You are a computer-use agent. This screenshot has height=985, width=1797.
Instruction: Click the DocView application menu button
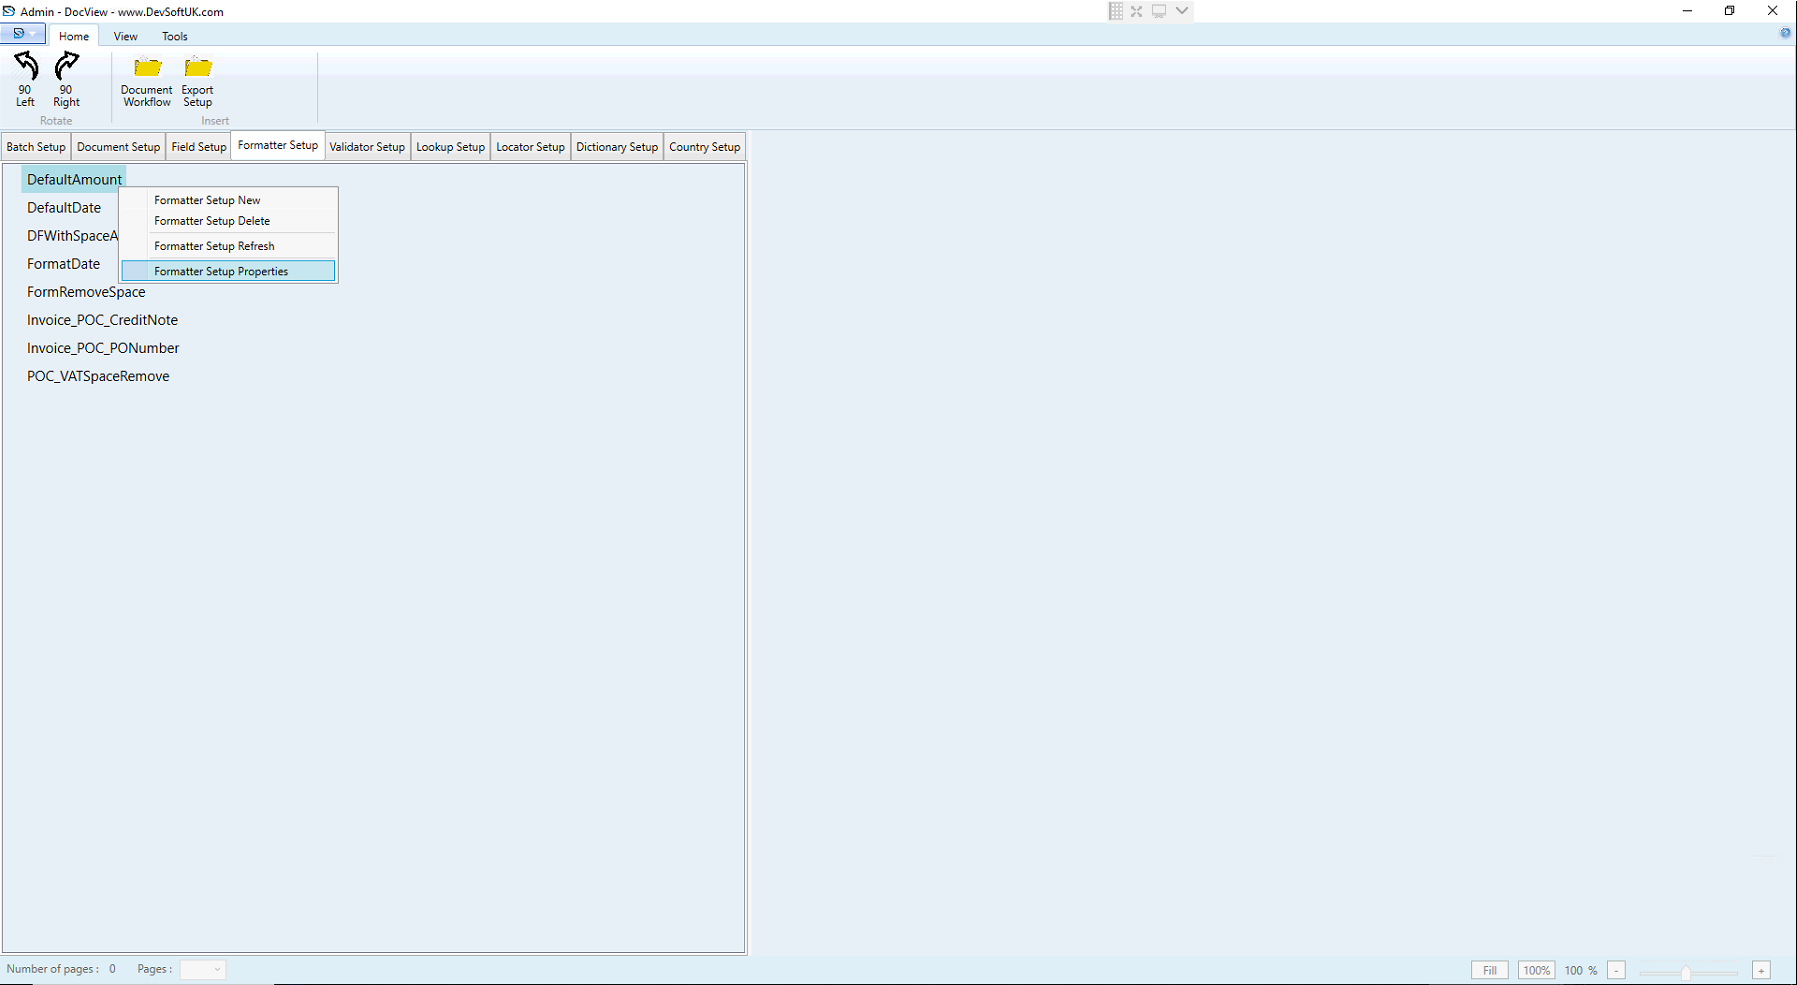[x=17, y=33]
